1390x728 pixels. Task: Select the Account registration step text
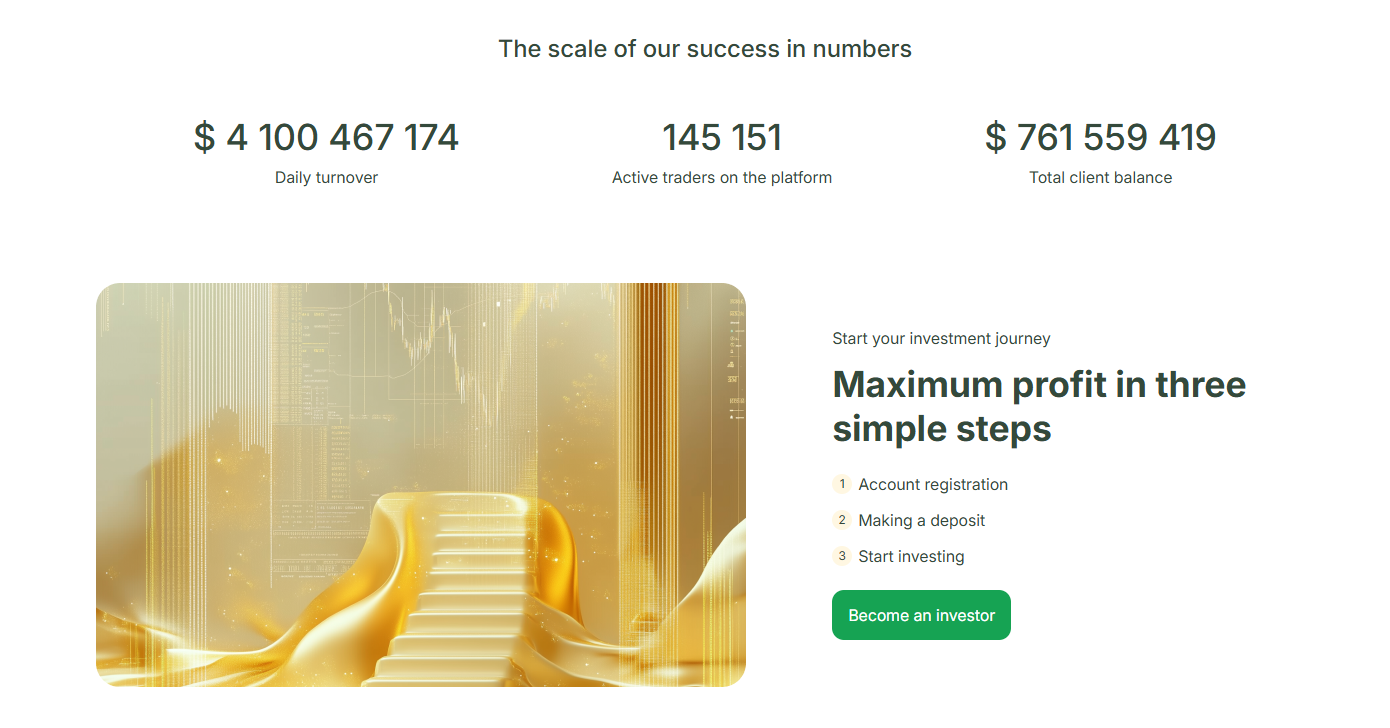(x=933, y=485)
